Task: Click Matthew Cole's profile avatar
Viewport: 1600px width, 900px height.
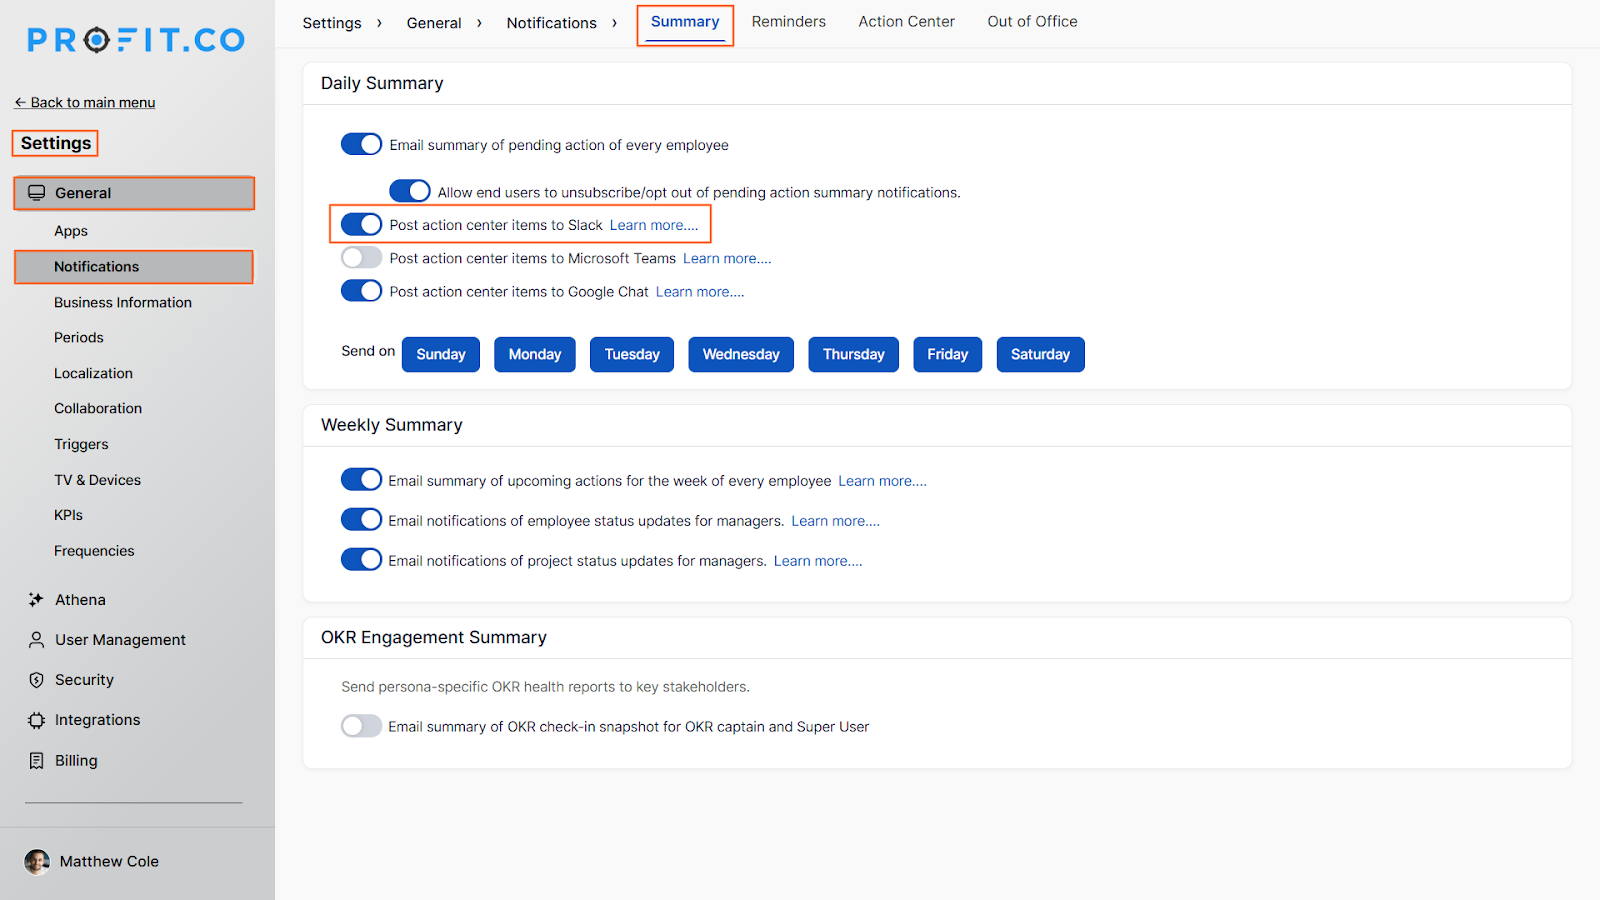Action: click(37, 862)
